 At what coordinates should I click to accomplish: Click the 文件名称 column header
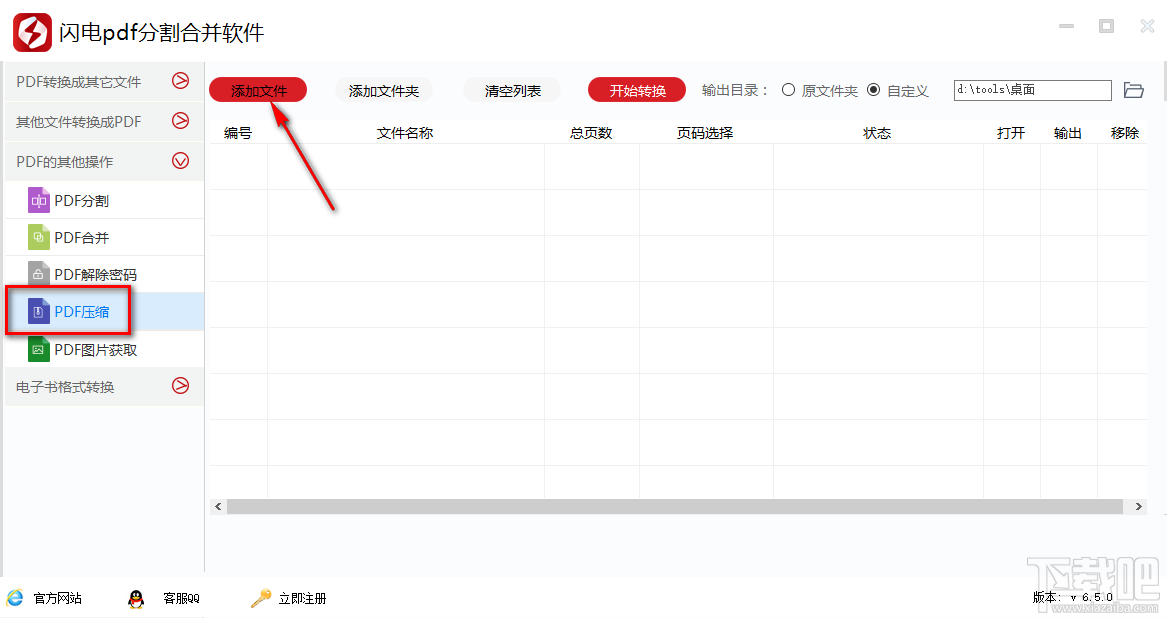pos(405,133)
